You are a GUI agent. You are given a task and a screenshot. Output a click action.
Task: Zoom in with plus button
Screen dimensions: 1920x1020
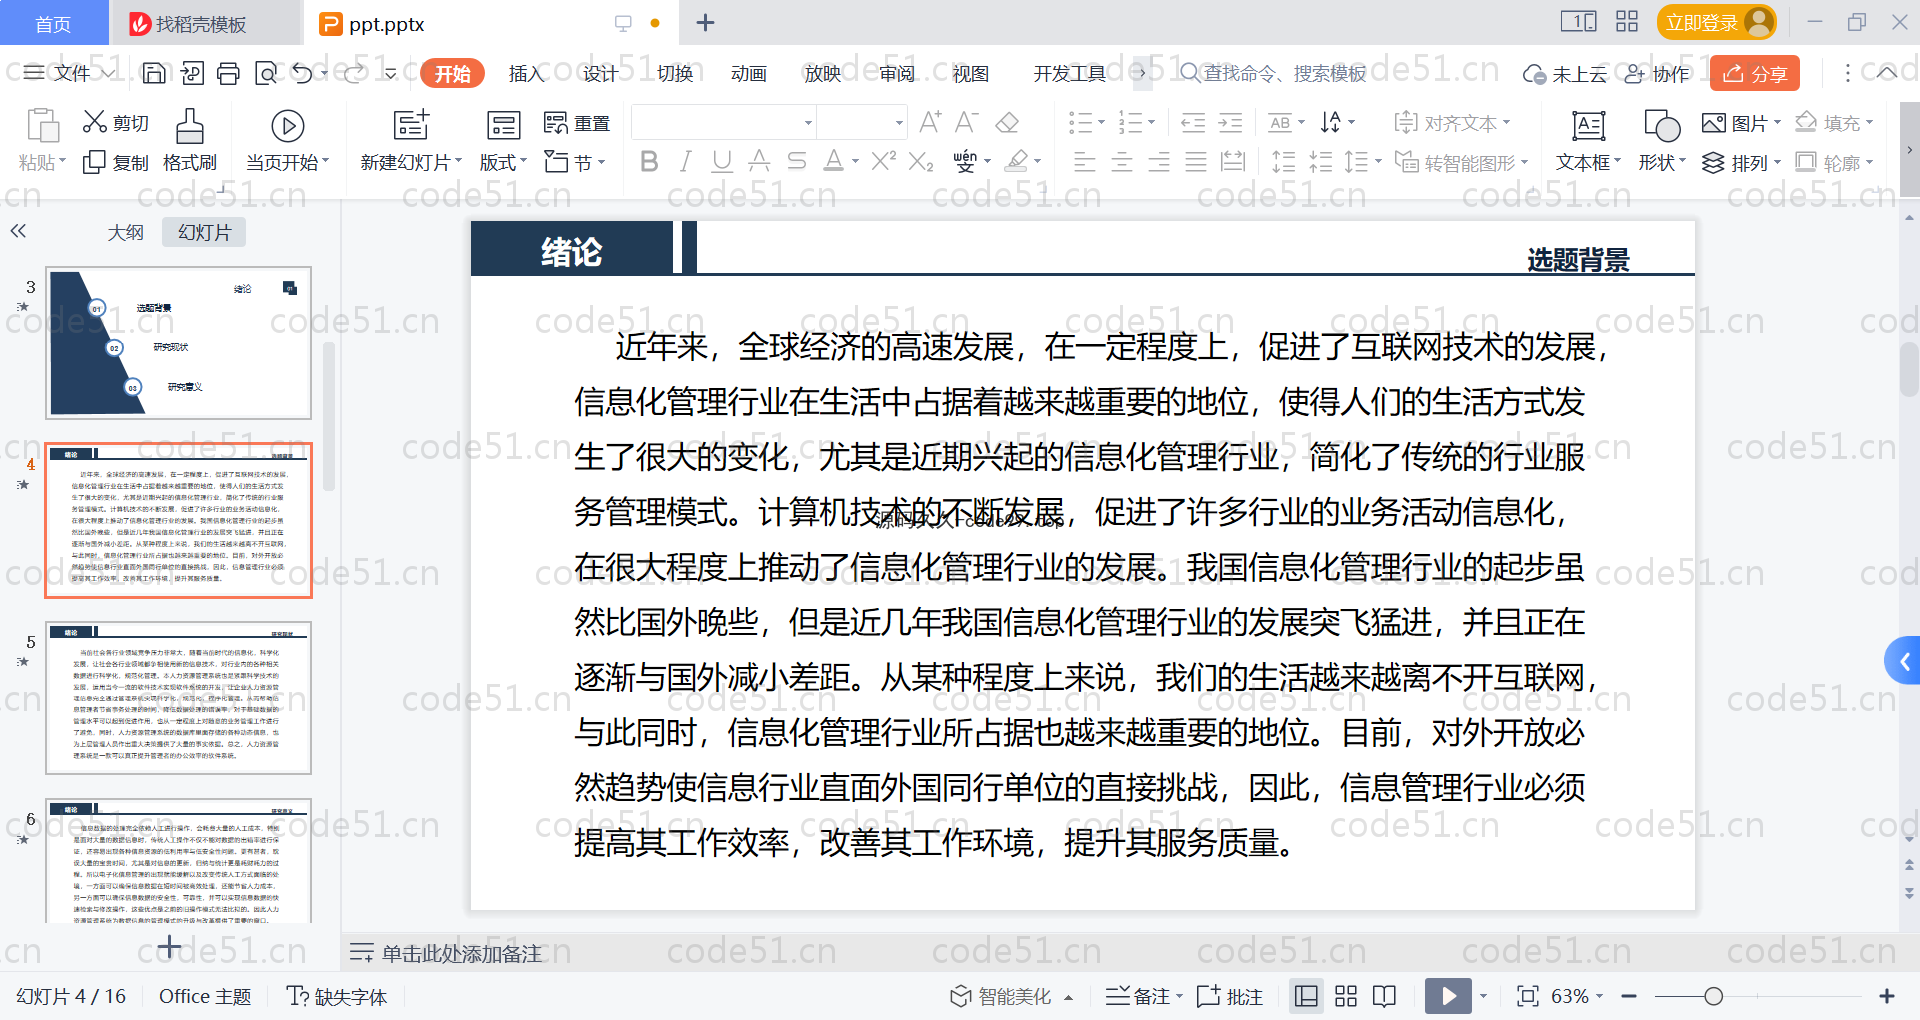1887,996
